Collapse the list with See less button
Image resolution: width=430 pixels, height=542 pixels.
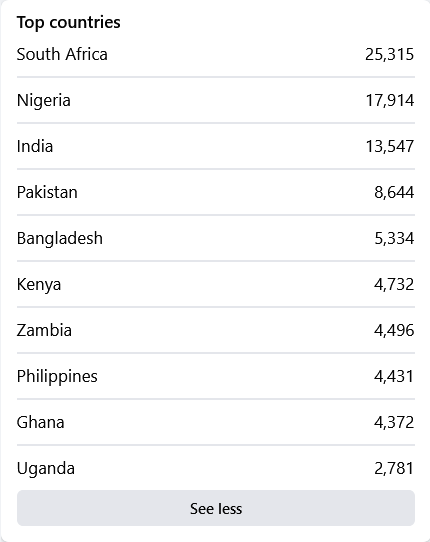[x=216, y=508]
